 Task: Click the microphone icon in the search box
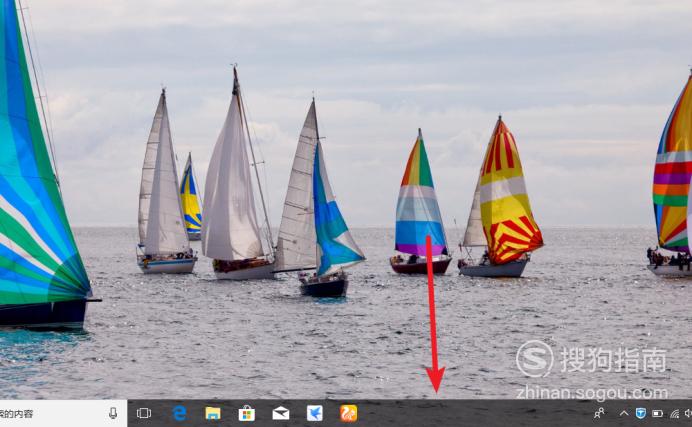tap(113, 413)
